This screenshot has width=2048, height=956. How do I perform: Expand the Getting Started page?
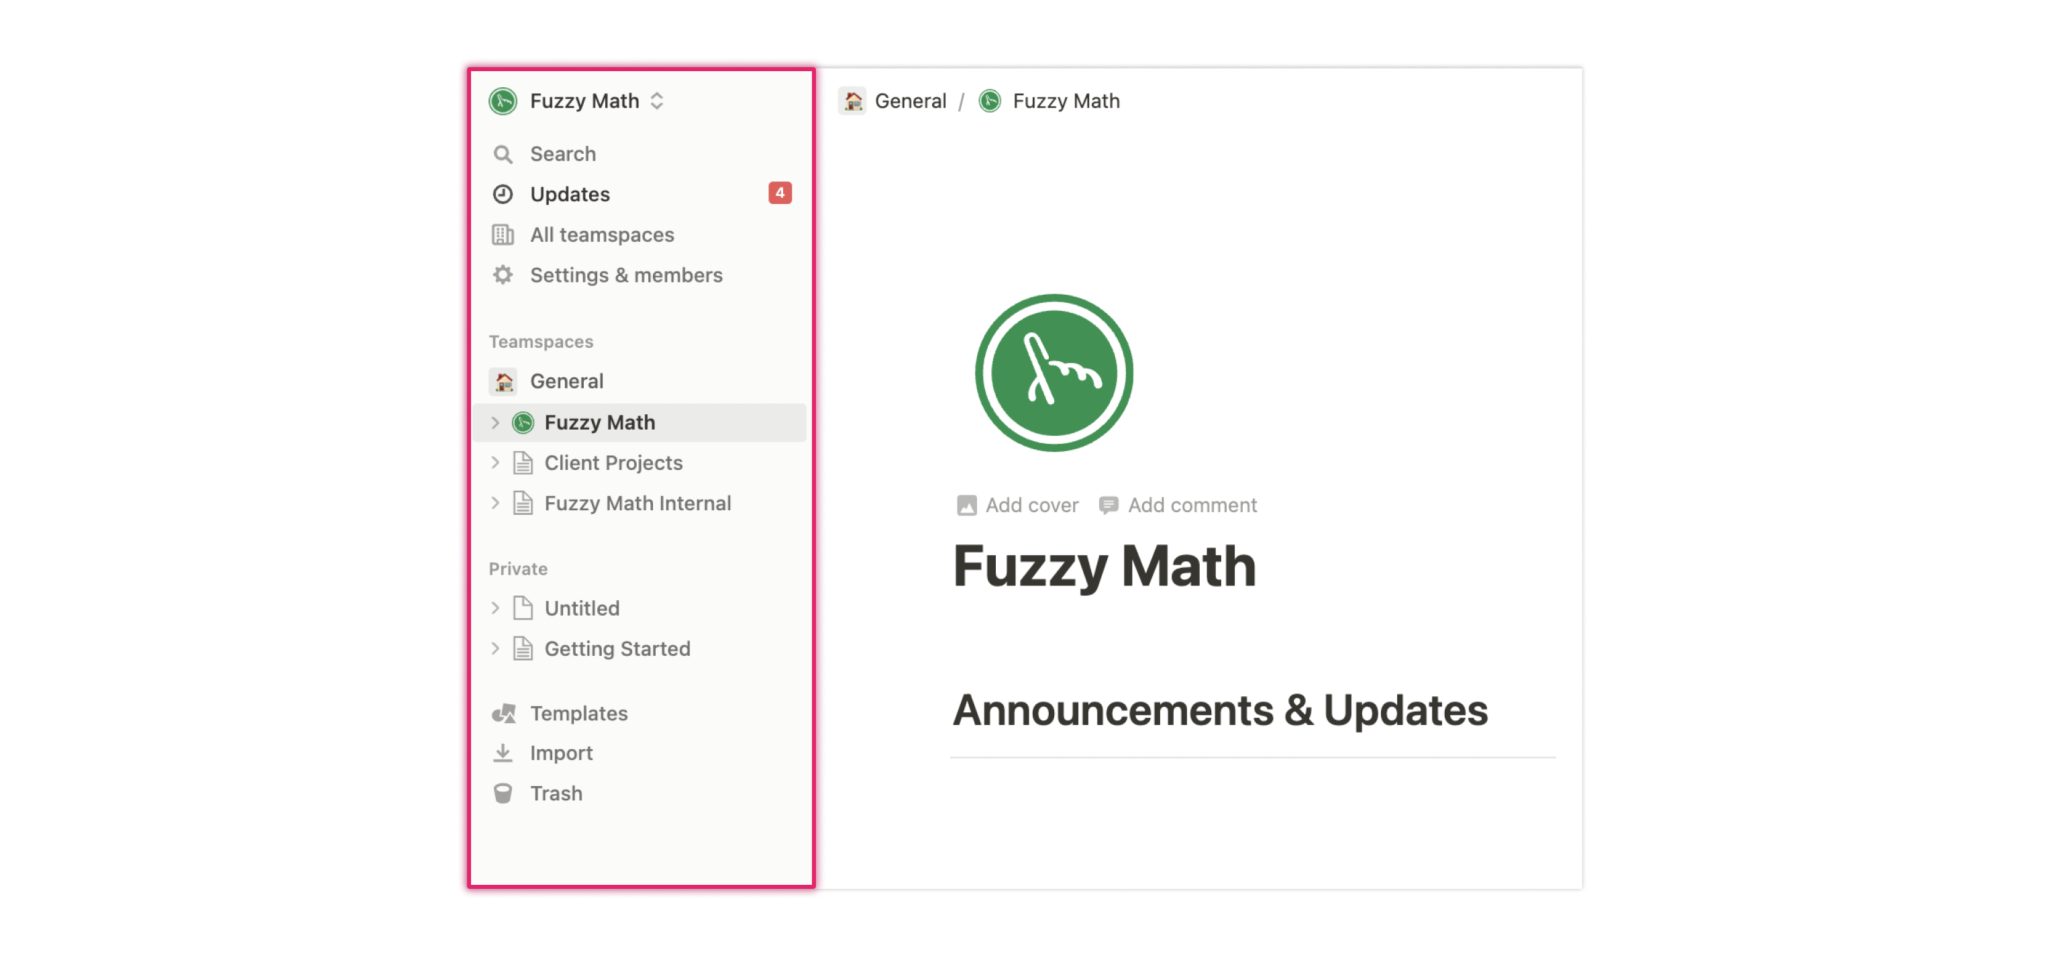[x=496, y=648]
